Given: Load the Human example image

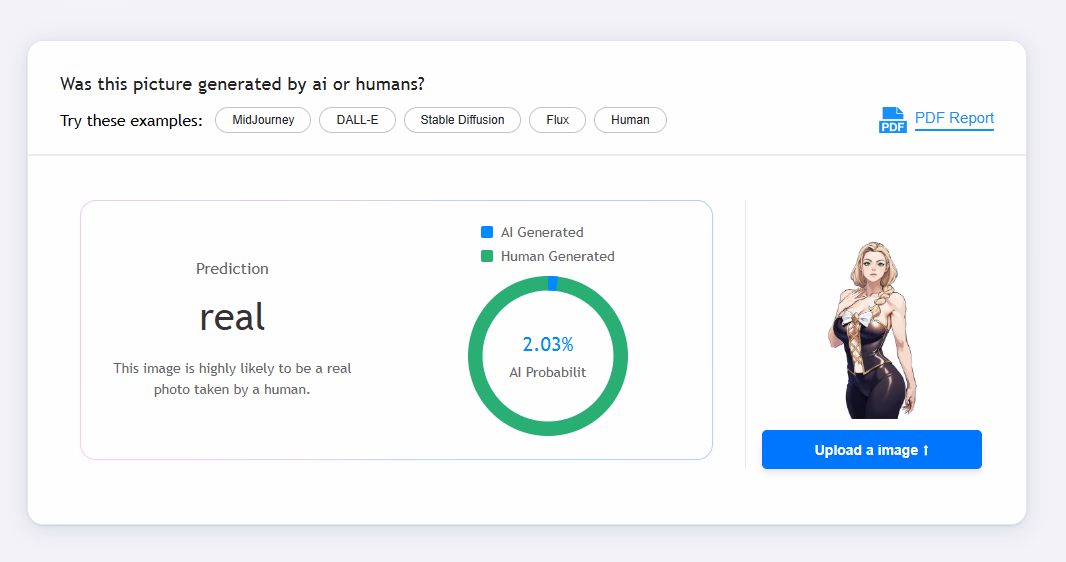Looking at the screenshot, I should pos(630,120).
